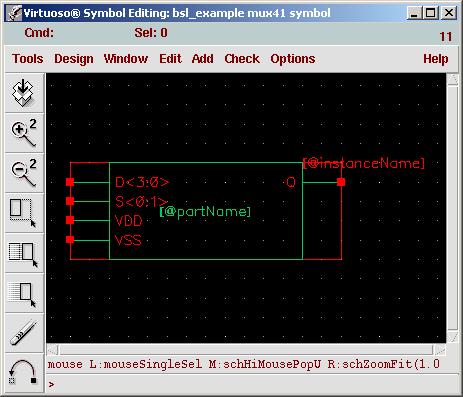This screenshot has height=397, width=463.
Task: Click the mouse bindings status line
Action: (244, 364)
